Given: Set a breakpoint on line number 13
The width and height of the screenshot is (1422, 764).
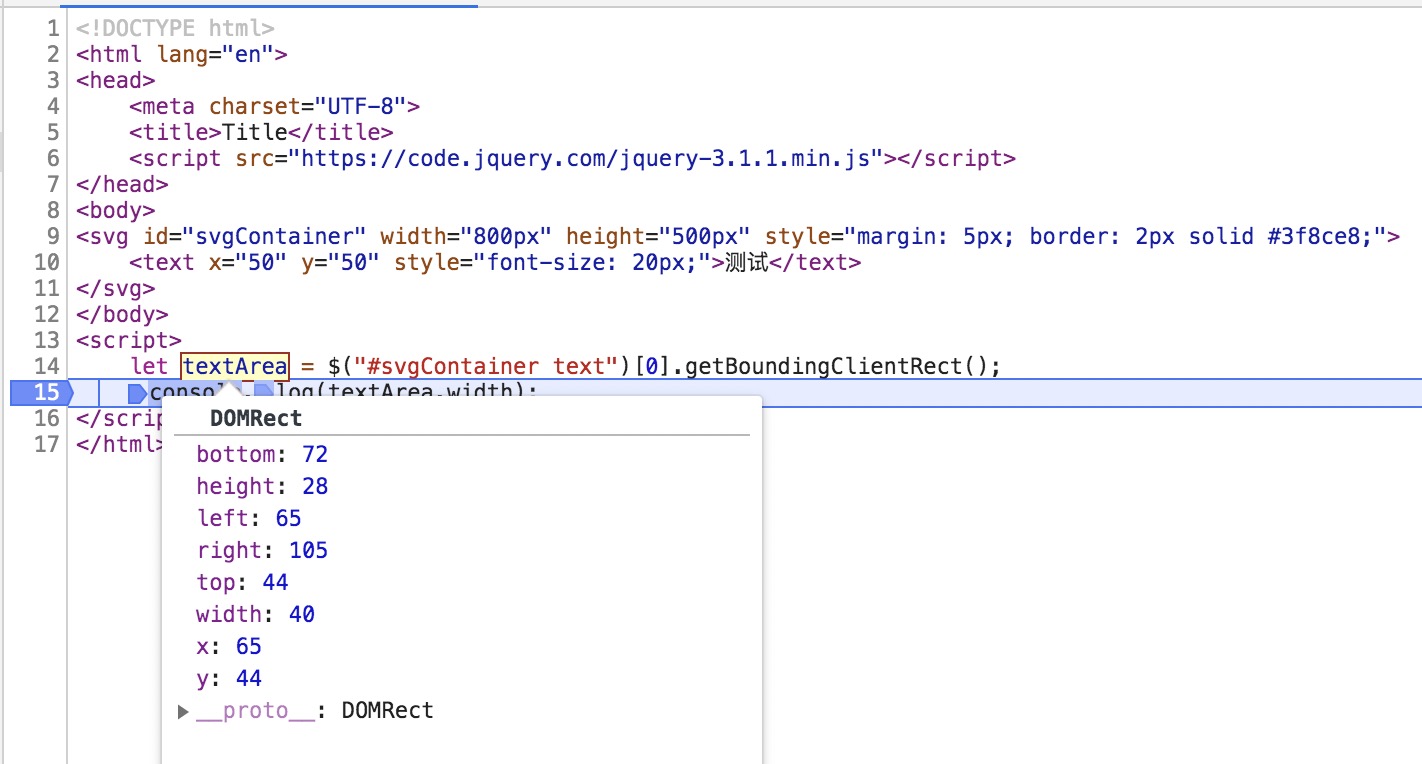Looking at the screenshot, I should pyautogui.click(x=47, y=340).
